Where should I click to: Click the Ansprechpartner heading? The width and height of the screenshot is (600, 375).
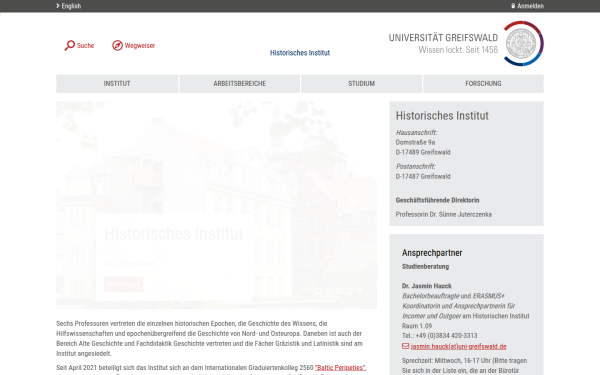click(432, 253)
